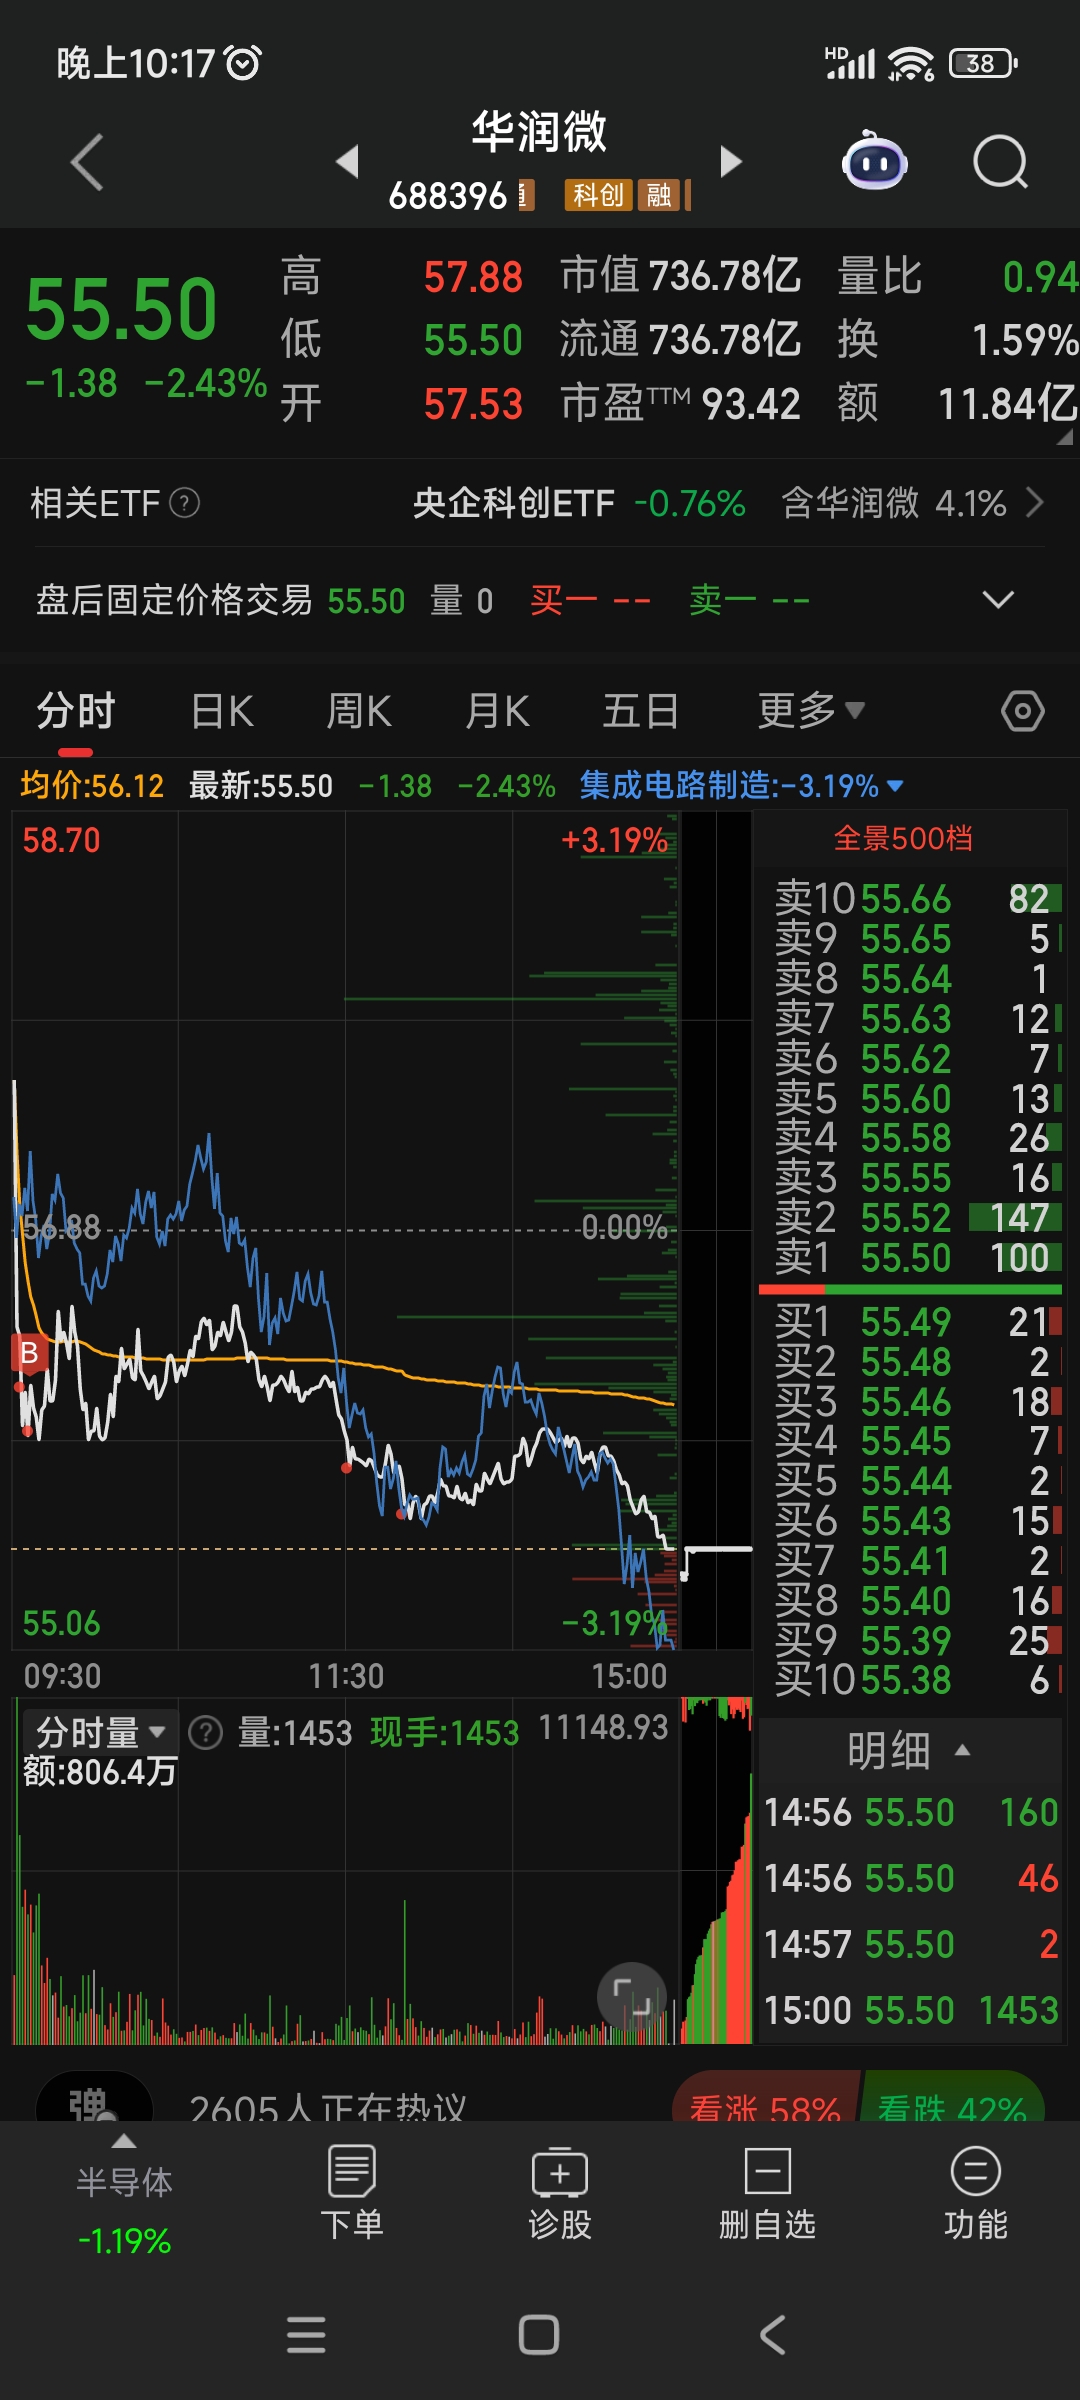Tap 15:00 55.50 1453 trade row

(911, 2010)
